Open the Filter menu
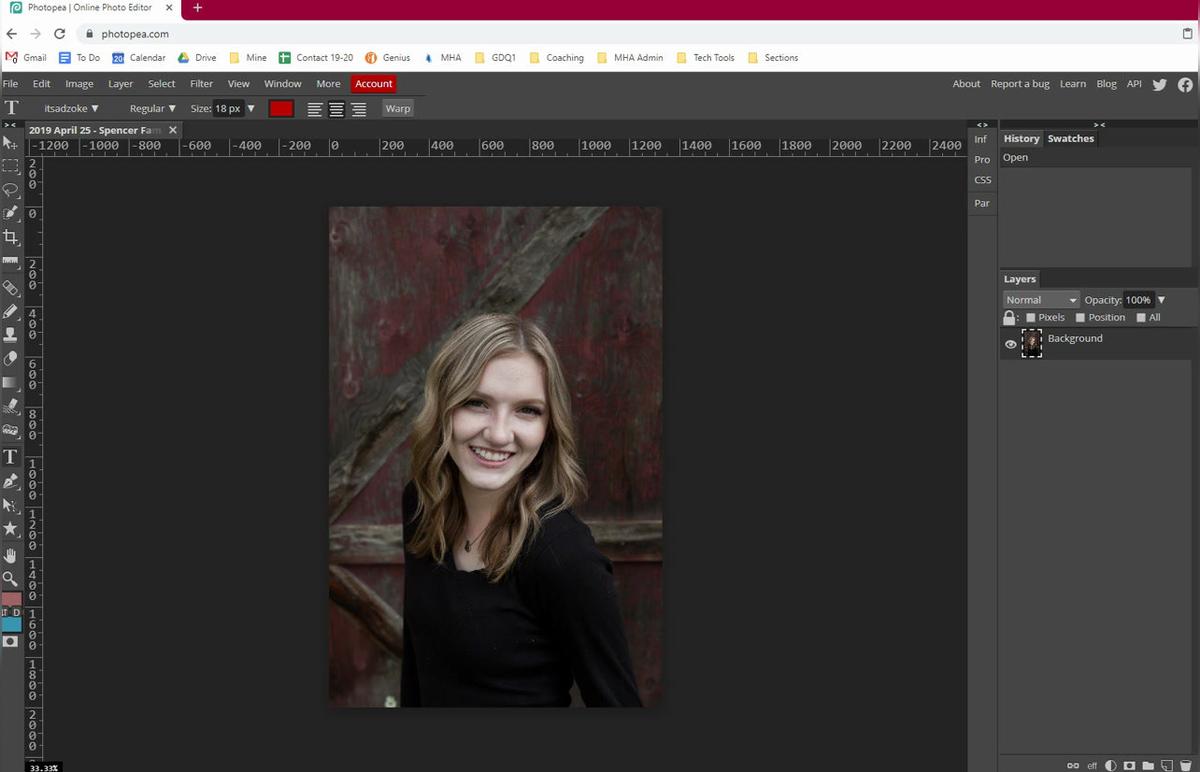The height and width of the screenshot is (772, 1200). tap(201, 84)
